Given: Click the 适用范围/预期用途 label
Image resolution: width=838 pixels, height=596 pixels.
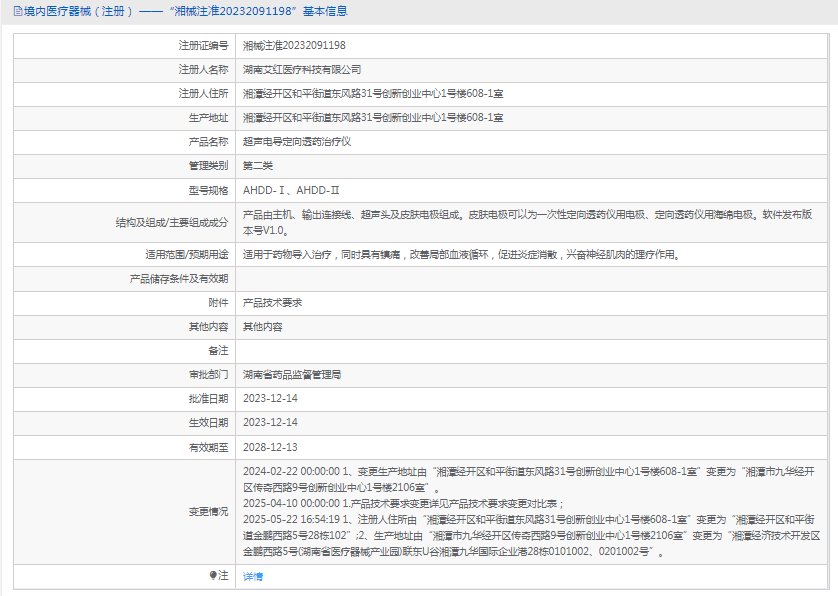Looking at the screenshot, I should [x=187, y=254].
